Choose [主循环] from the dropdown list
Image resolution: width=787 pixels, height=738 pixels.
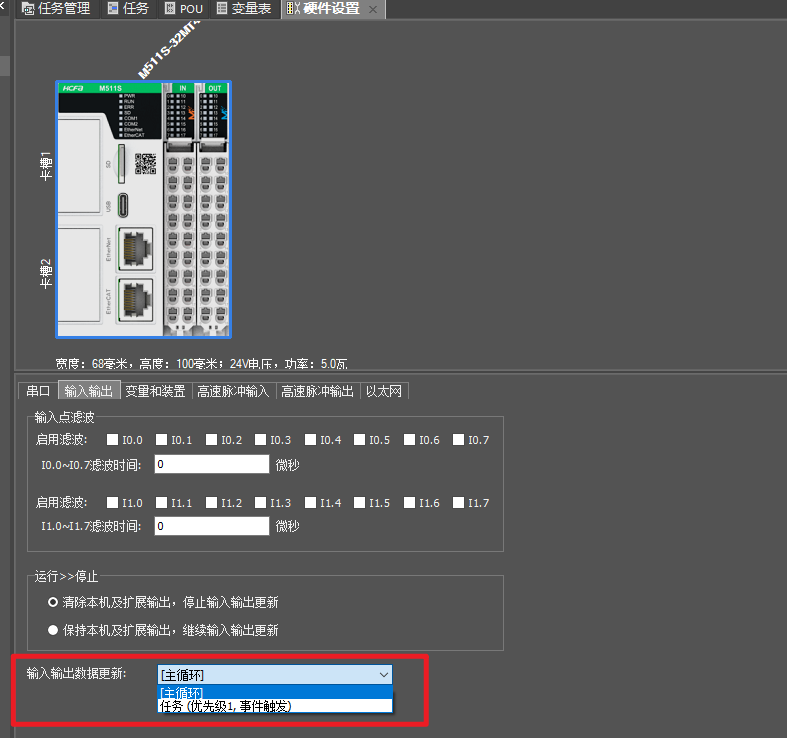[275, 693]
